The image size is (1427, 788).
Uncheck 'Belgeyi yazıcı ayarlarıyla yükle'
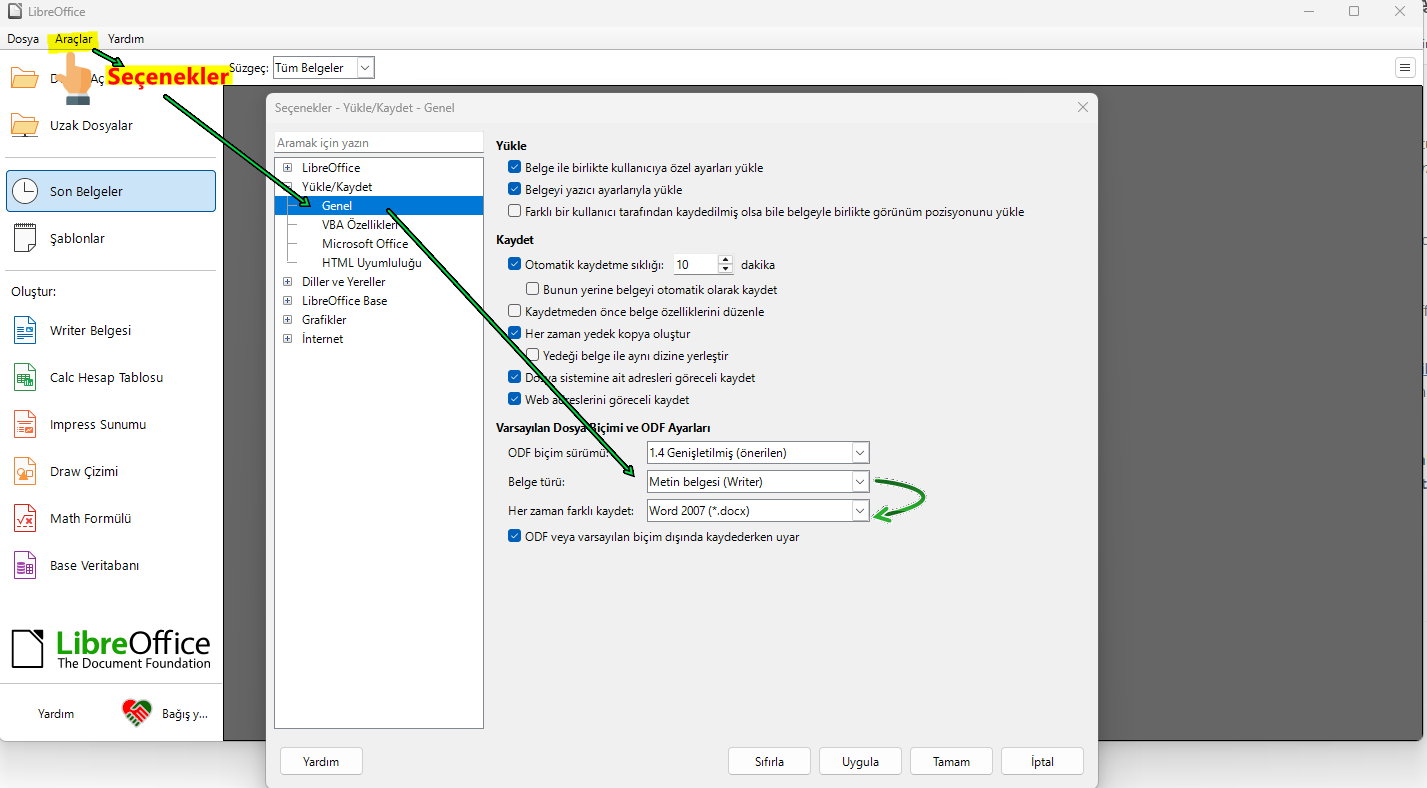(515, 190)
